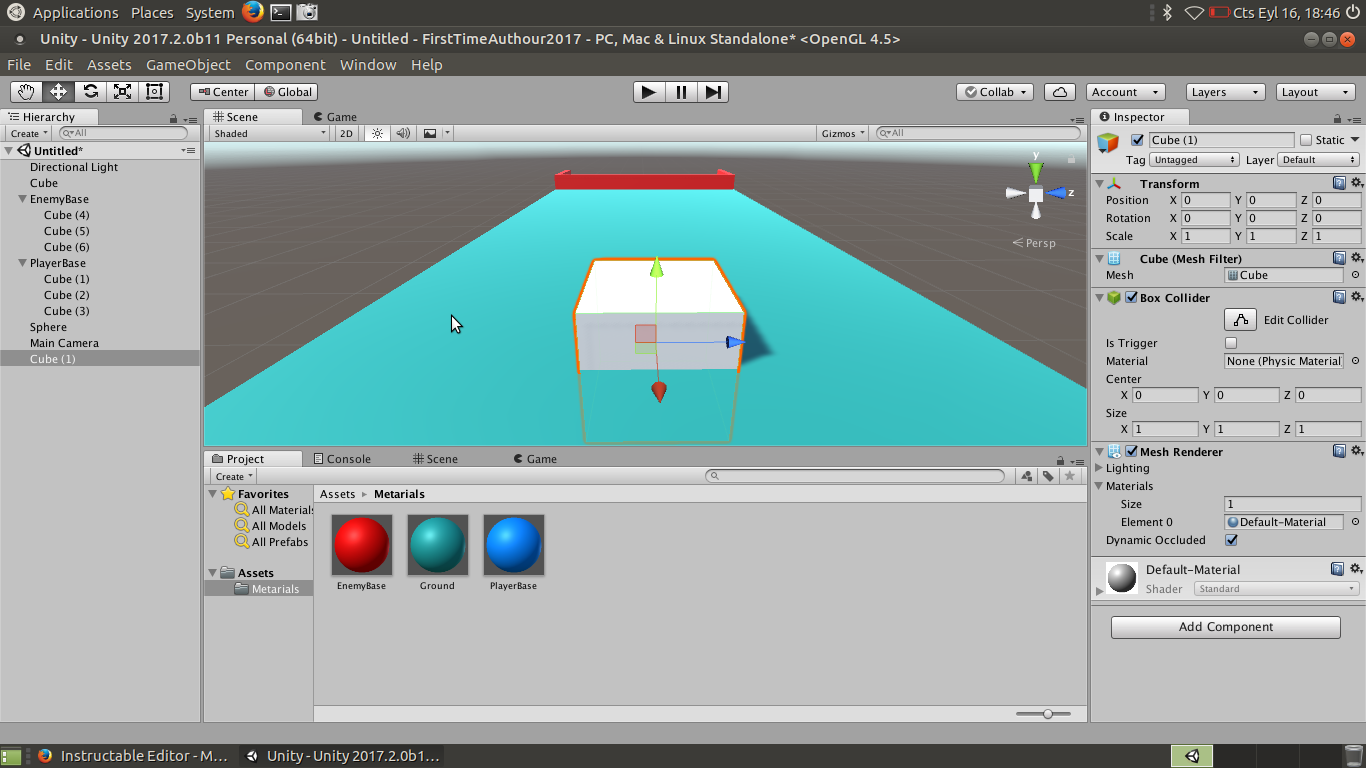Open the object picker for Element 0

[x=1355, y=522]
